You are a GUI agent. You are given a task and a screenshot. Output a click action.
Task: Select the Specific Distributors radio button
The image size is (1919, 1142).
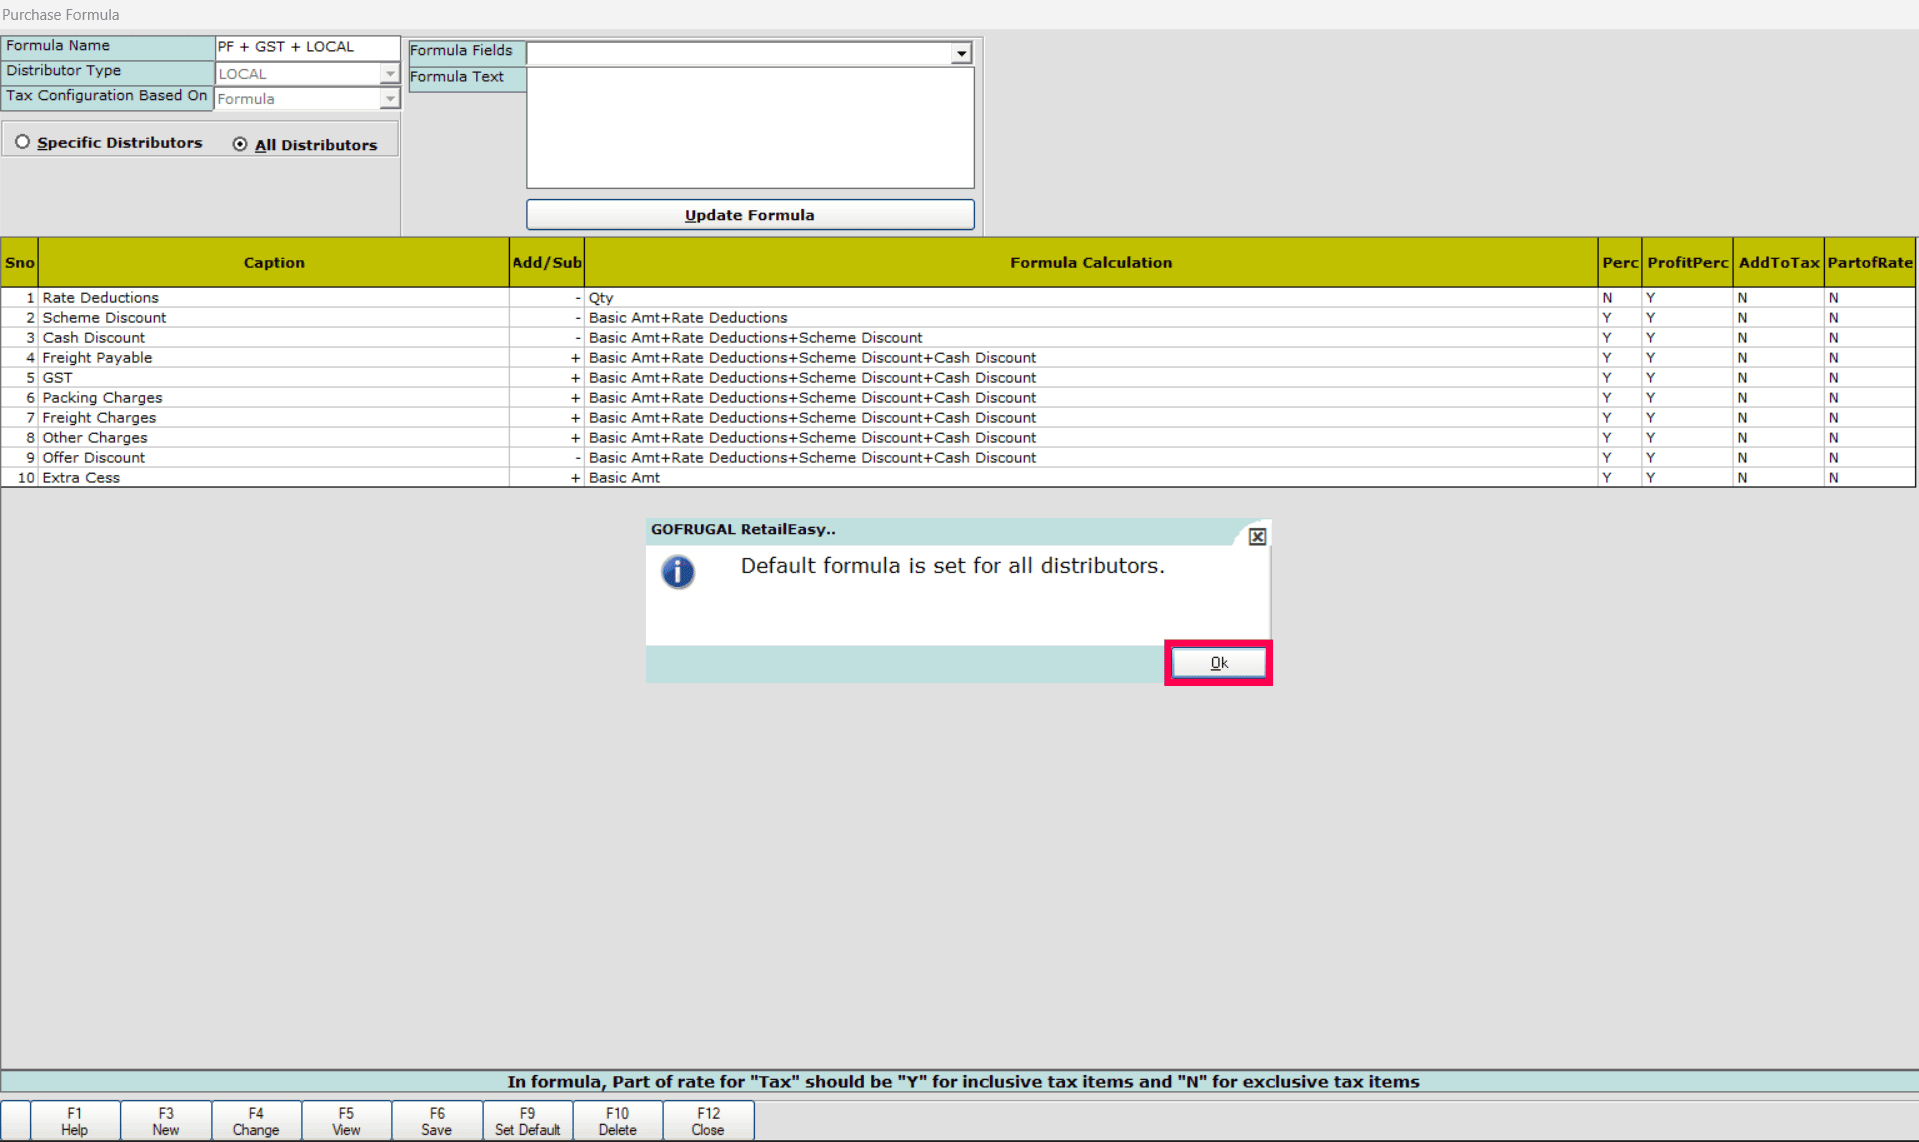22,143
